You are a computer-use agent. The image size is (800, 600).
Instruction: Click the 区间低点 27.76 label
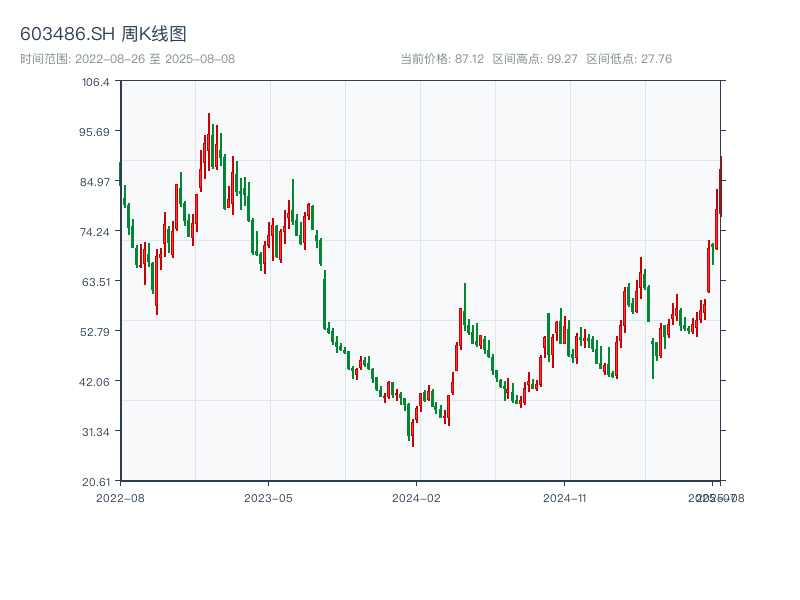pos(628,59)
